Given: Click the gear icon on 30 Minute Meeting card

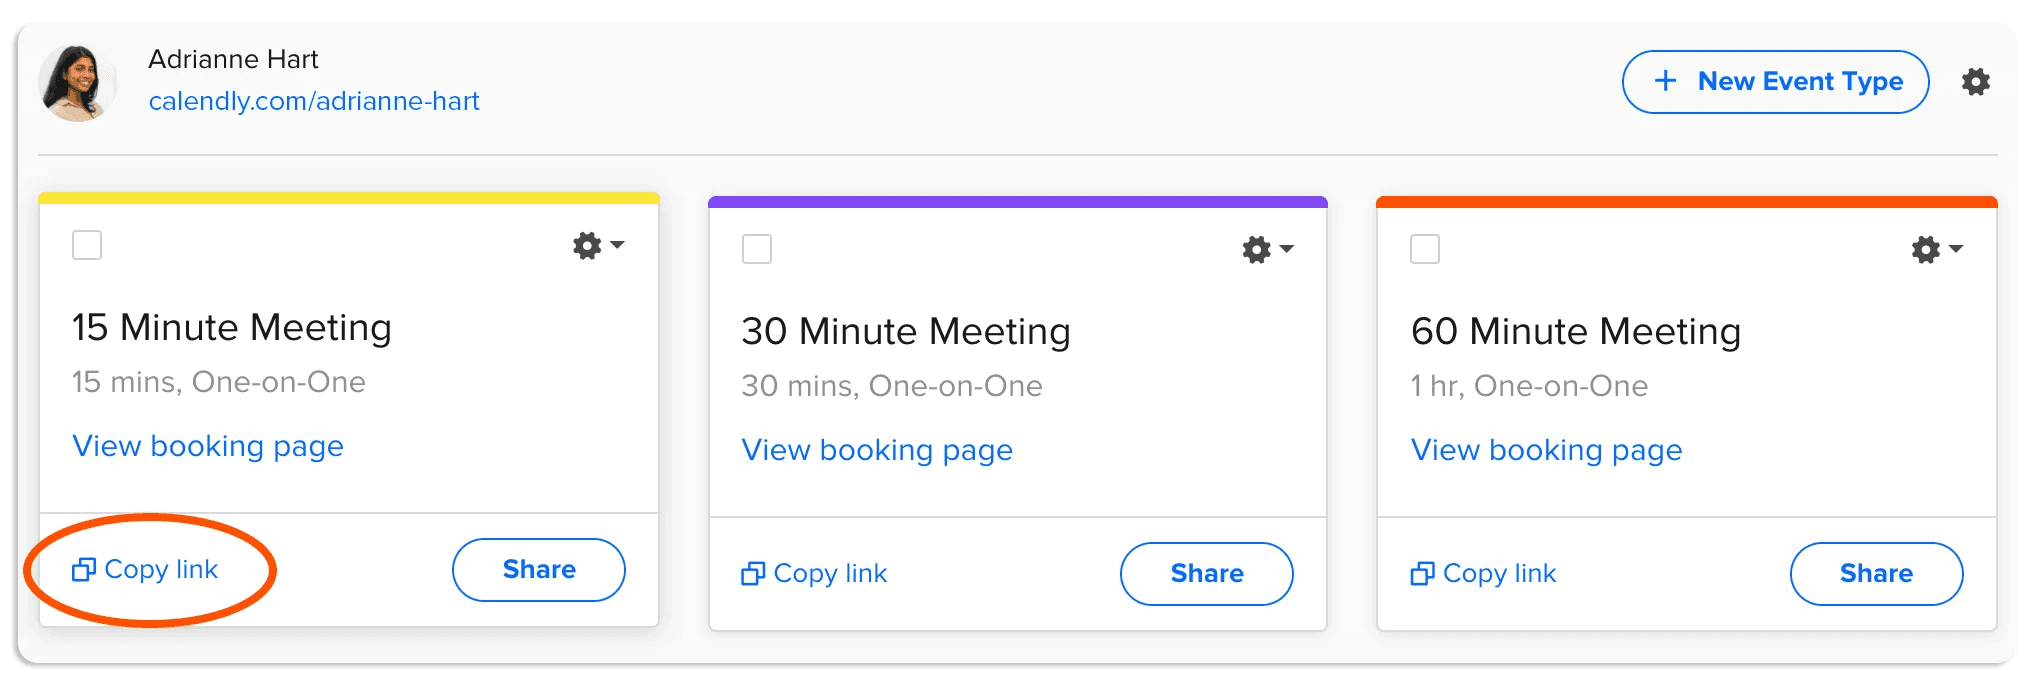Looking at the screenshot, I should click(x=1256, y=249).
